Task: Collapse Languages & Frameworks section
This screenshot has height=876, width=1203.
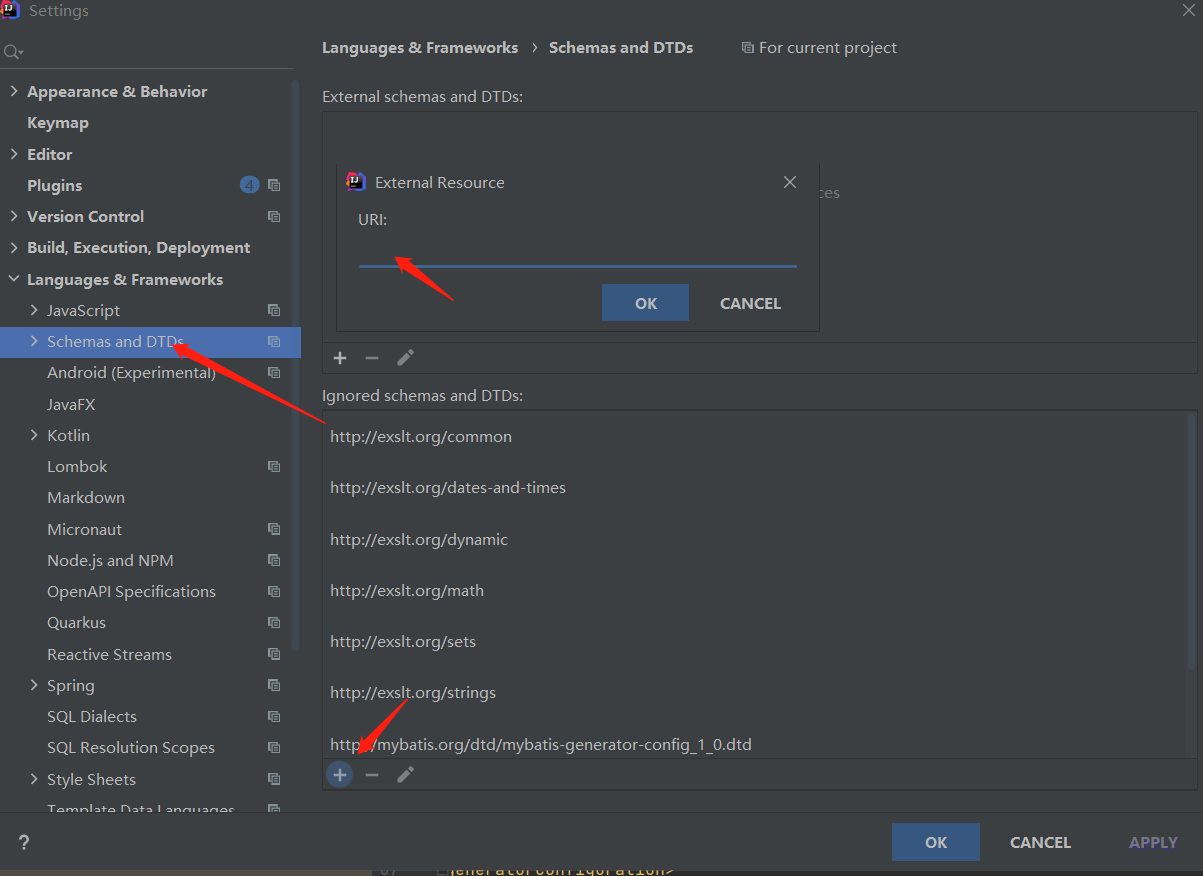Action: (14, 279)
